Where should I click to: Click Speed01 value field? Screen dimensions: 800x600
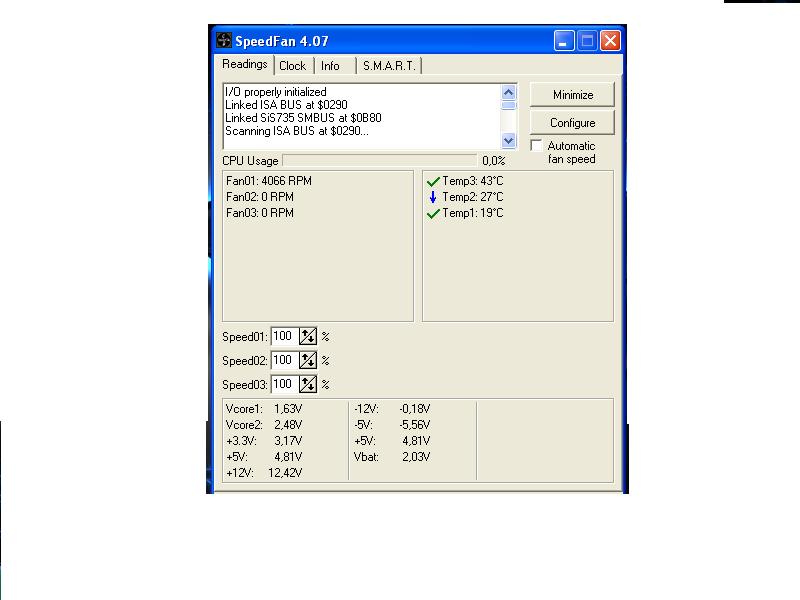click(285, 336)
